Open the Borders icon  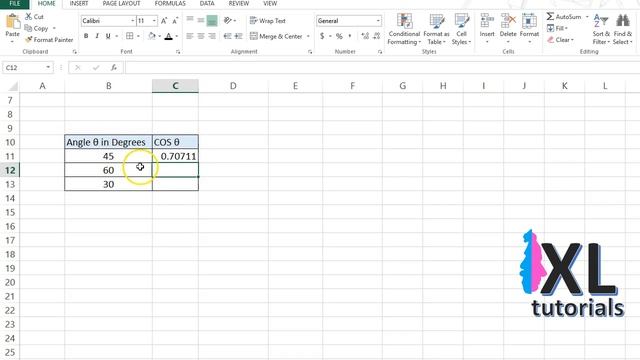(x=130, y=36)
